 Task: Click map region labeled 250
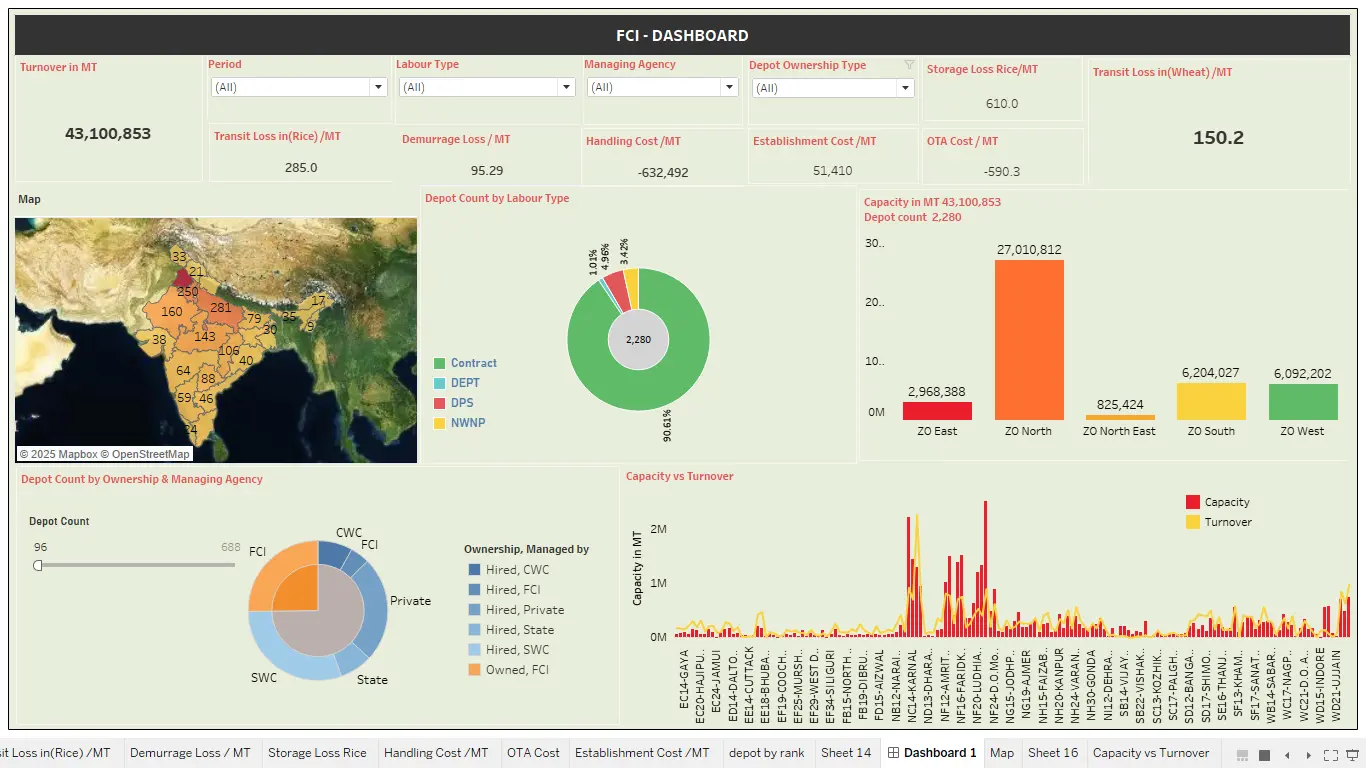[x=187, y=292]
